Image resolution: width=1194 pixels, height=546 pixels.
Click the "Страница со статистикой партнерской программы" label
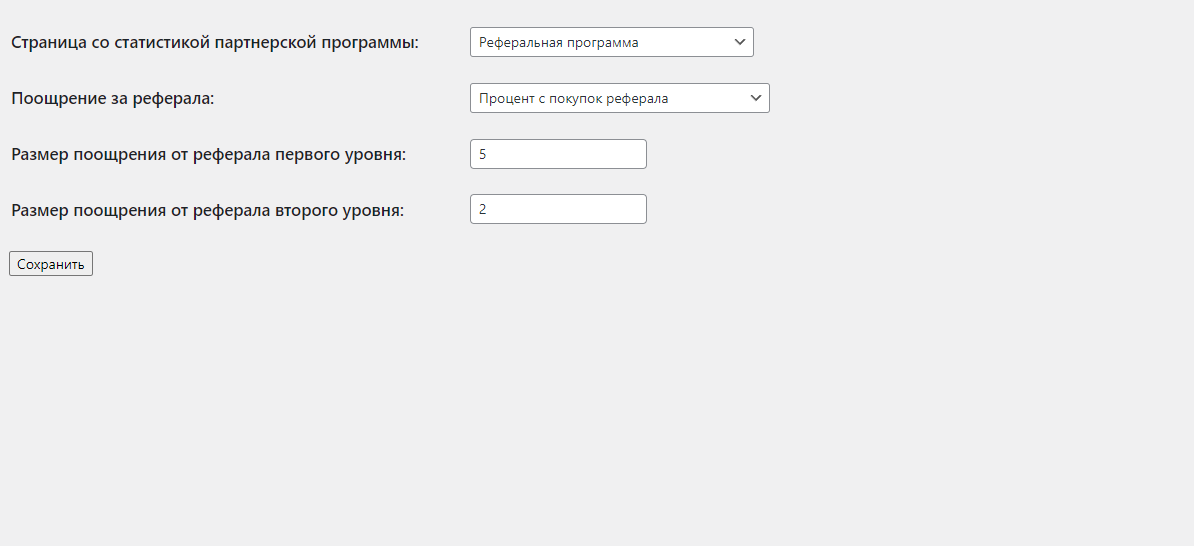point(215,43)
